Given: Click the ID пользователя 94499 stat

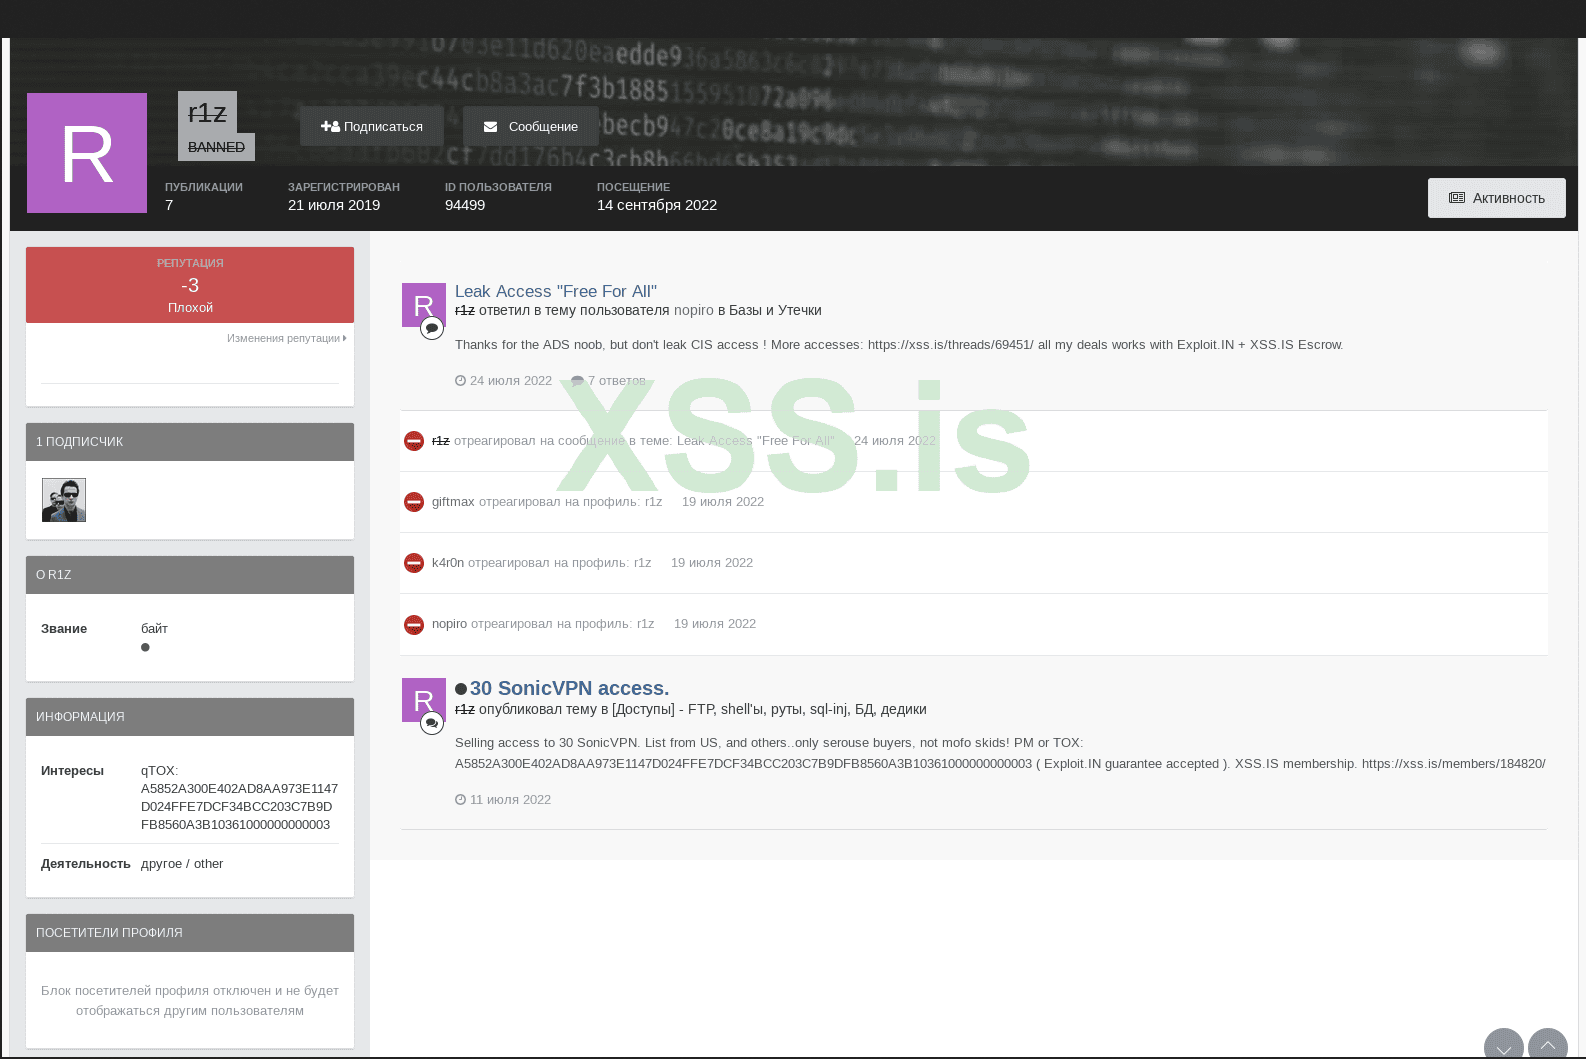Looking at the screenshot, I should (x=498, y=196).
